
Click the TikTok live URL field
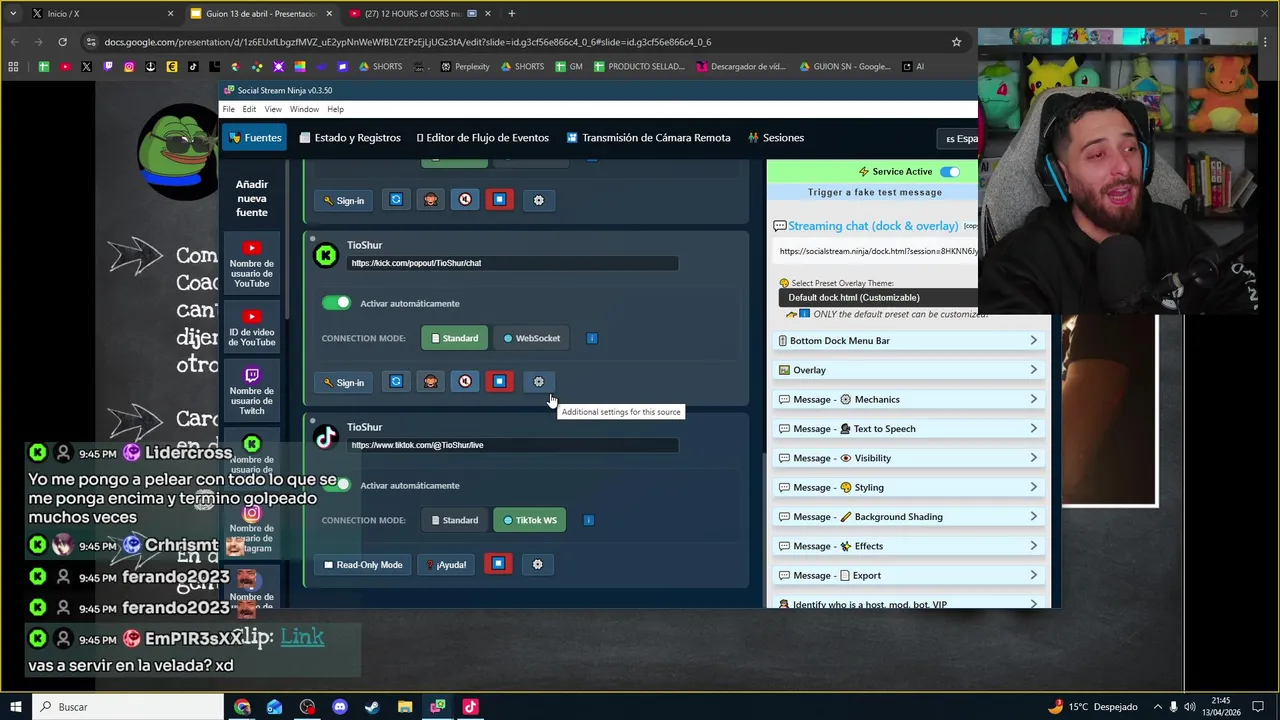point(513,445)
